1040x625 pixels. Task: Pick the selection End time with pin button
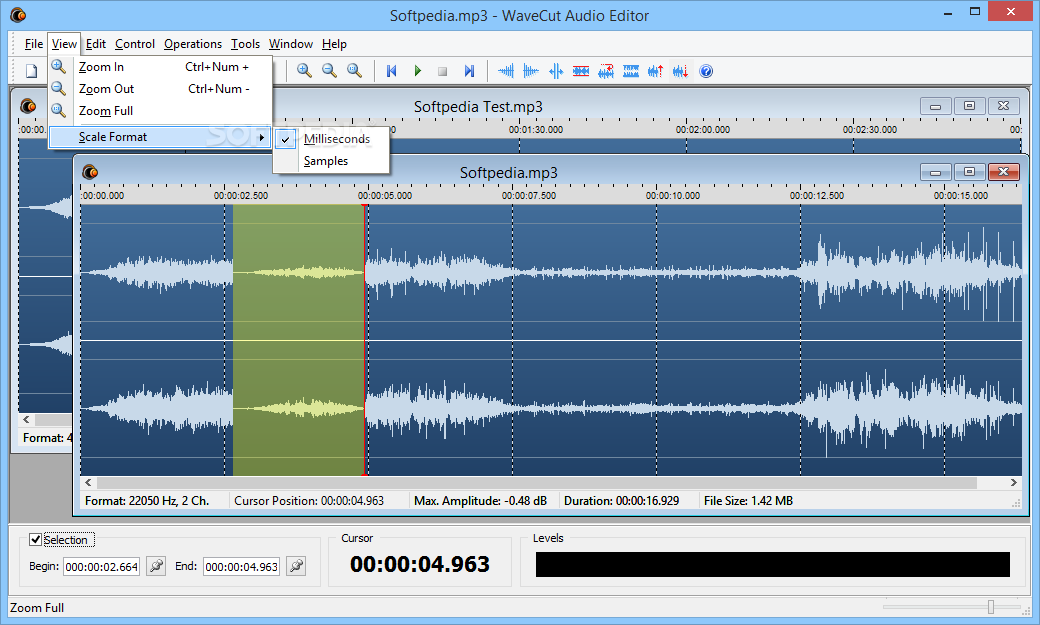coord(296,566)
